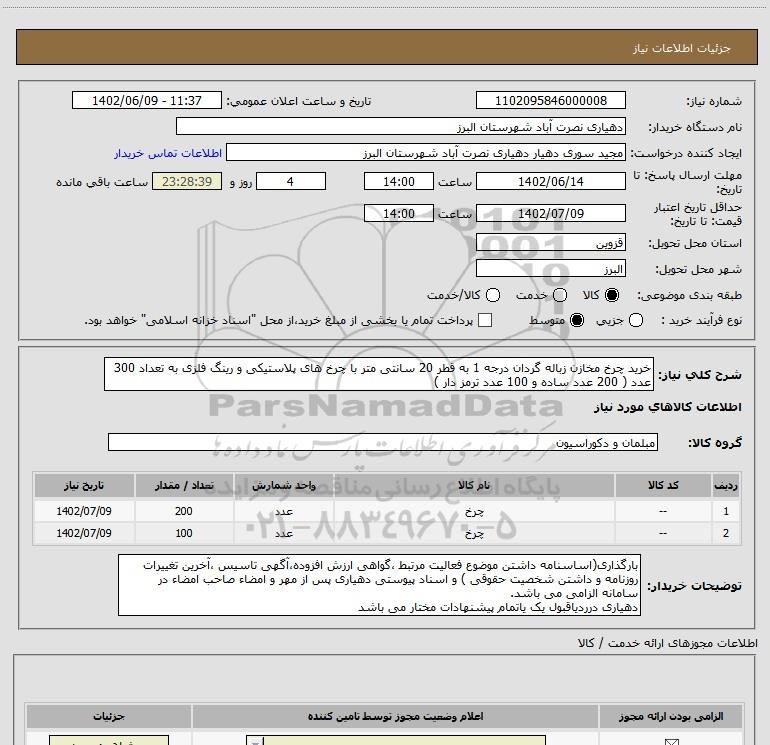
Task: Click the طبقه بندی موضوعی label
Action: click(x=689, y=296)
